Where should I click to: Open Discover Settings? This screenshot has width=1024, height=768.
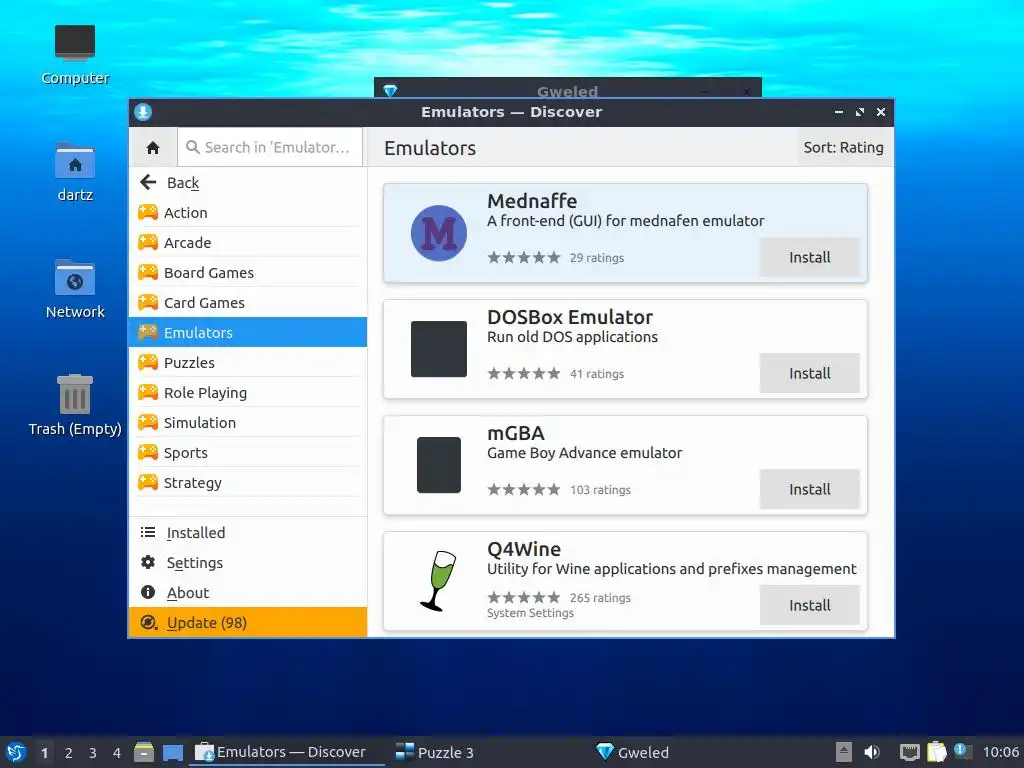[248, 563]
